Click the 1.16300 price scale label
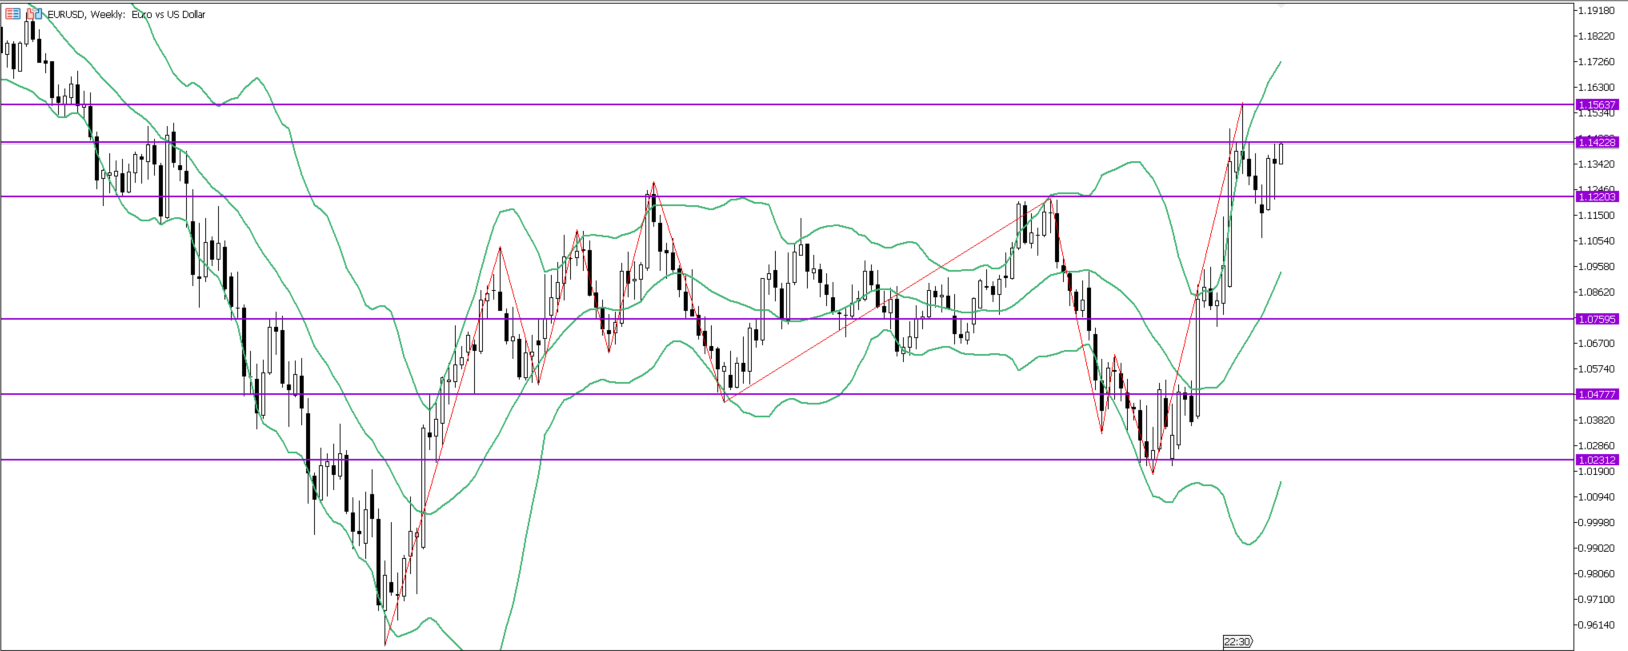This screenshot has width=1628, height=651. click(1596, 88)
